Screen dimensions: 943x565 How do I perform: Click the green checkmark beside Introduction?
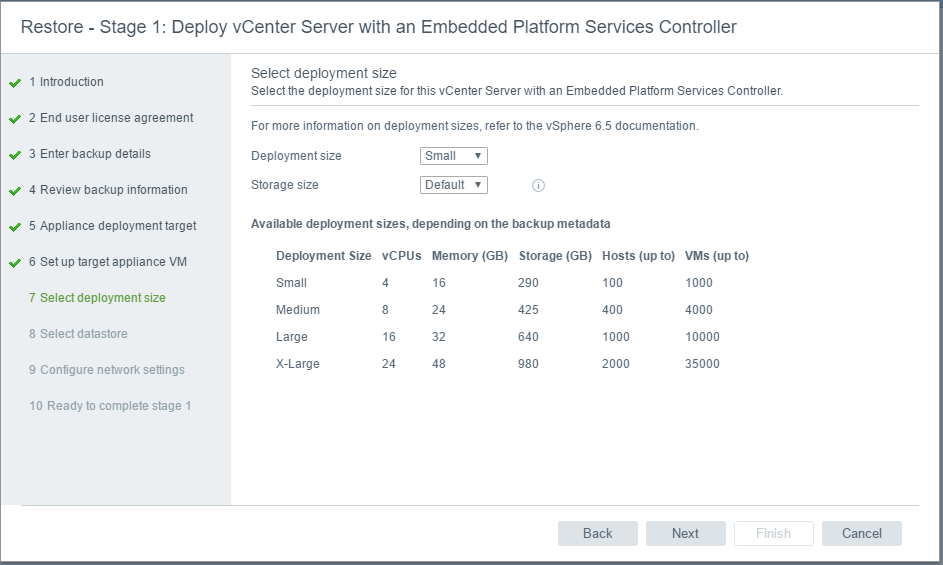15,83
